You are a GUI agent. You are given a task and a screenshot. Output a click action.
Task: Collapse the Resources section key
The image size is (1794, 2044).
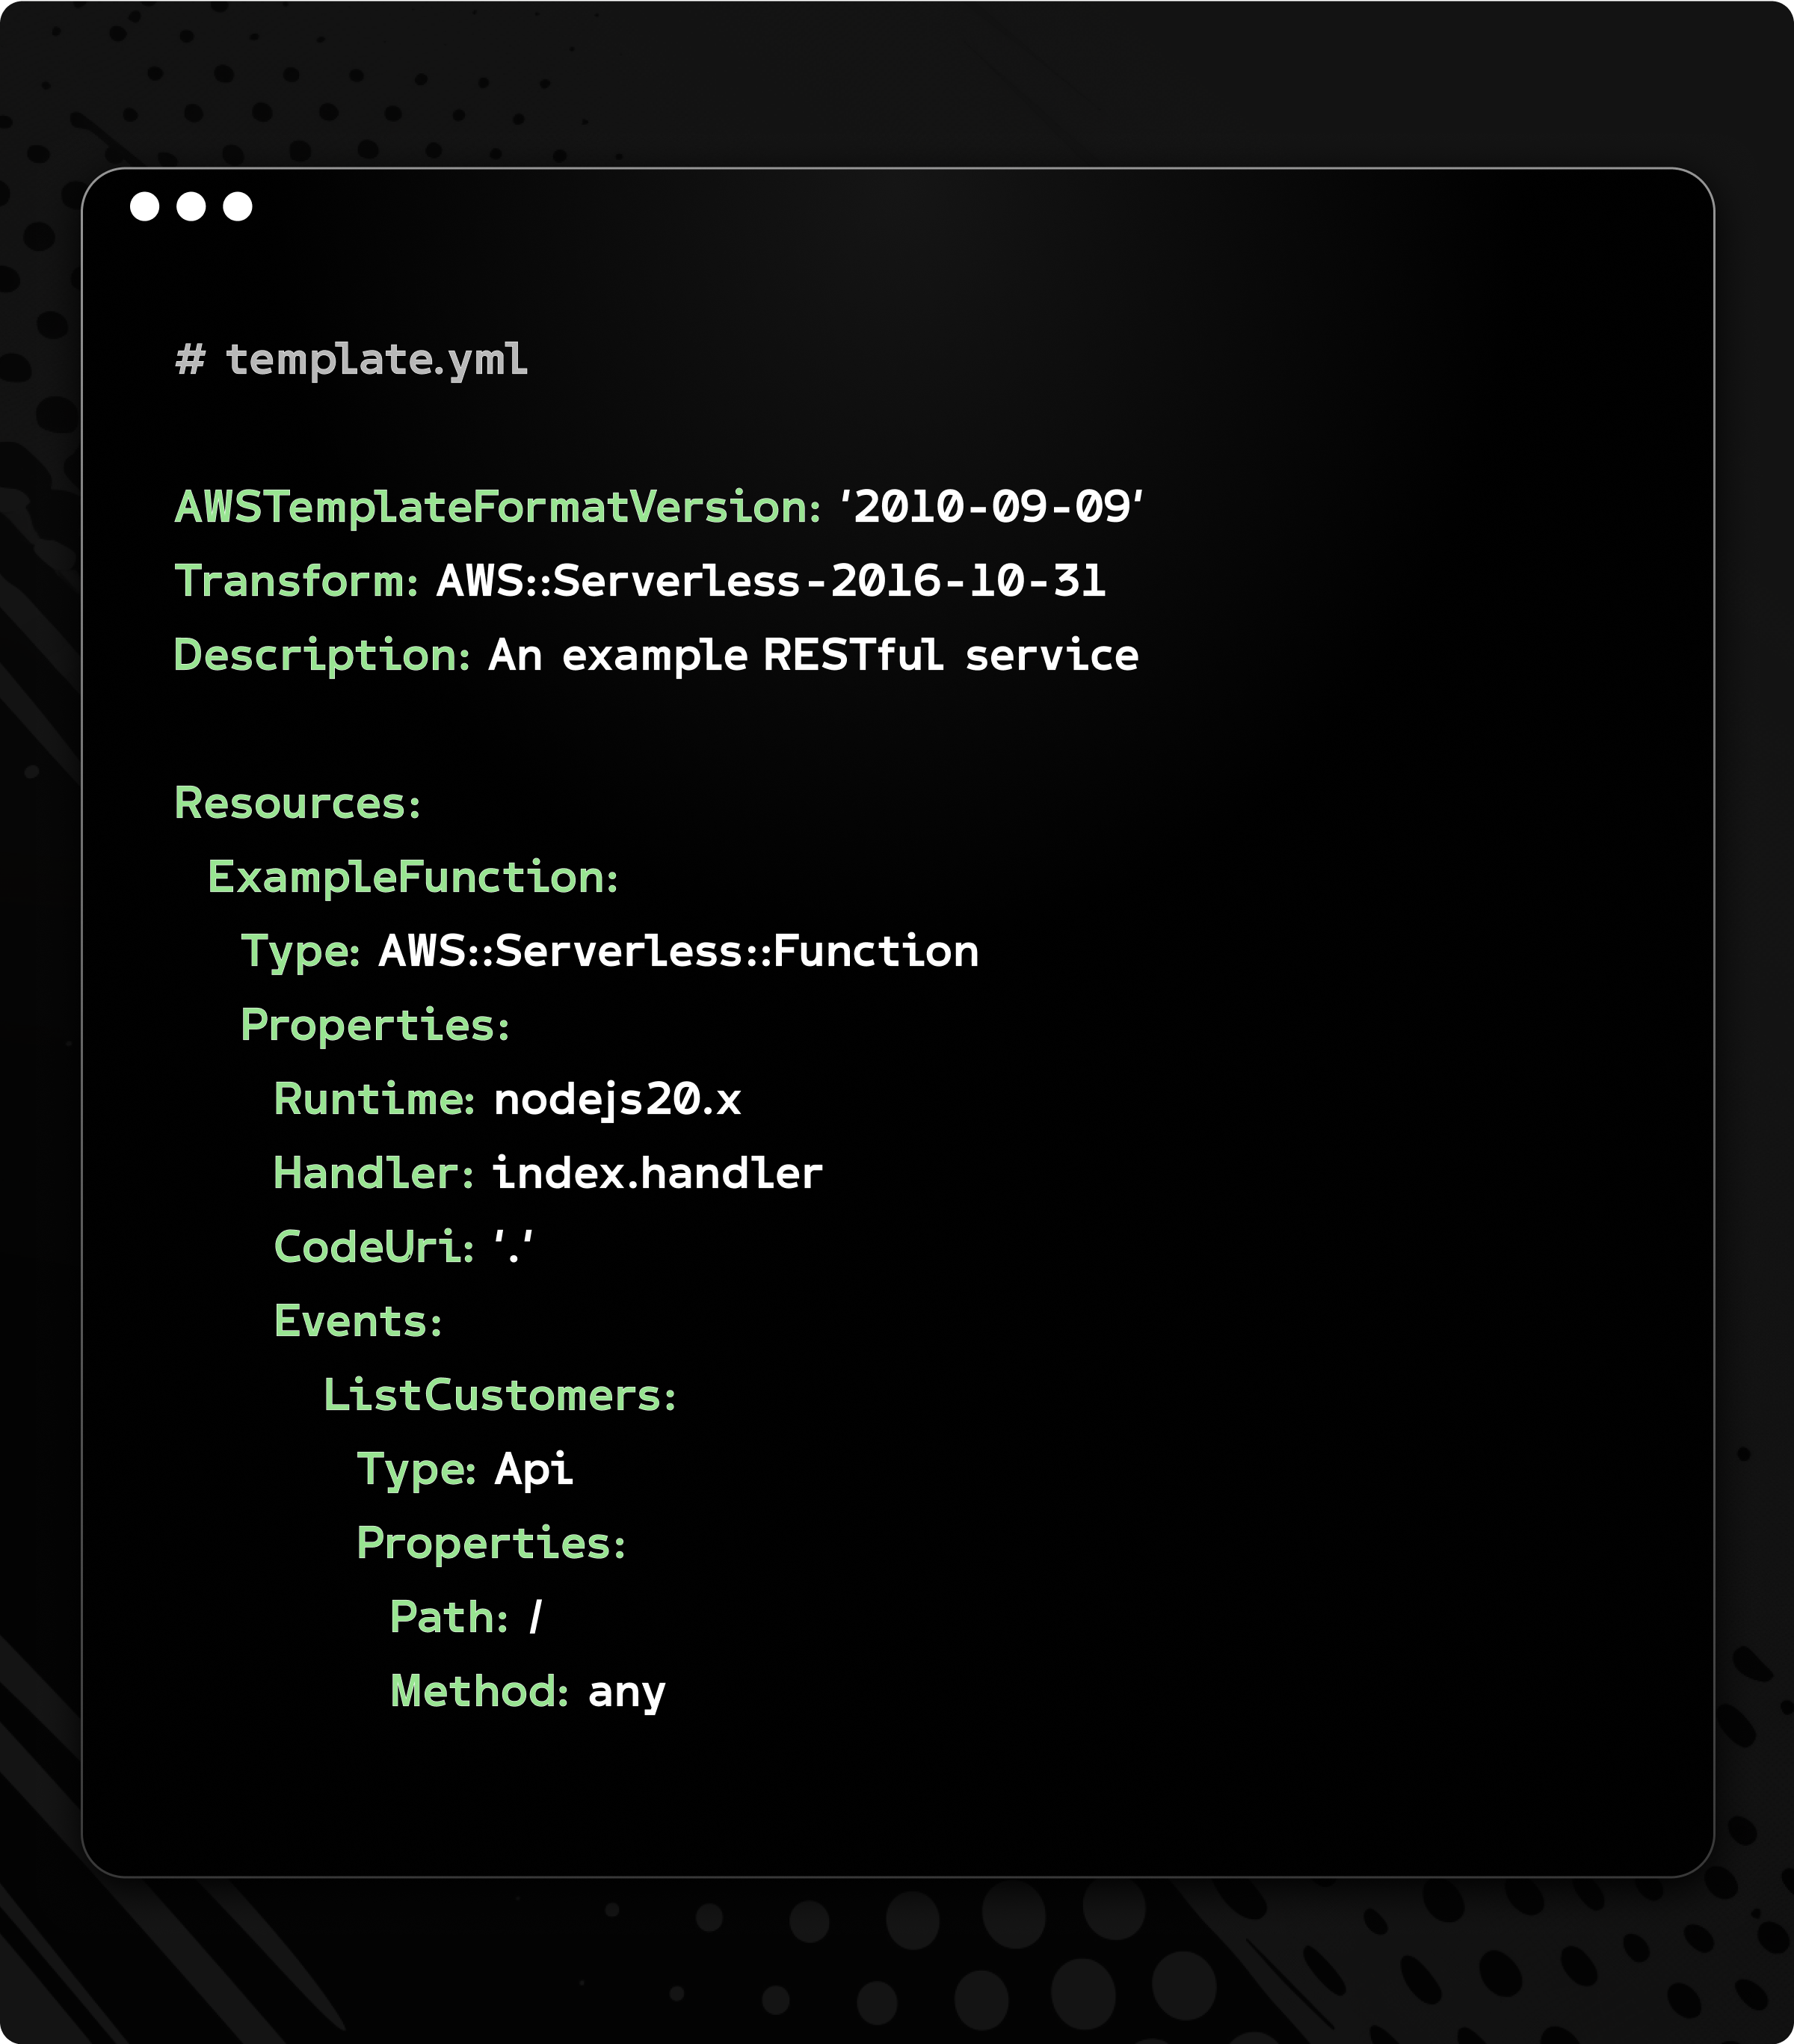(x=297, y=803)
